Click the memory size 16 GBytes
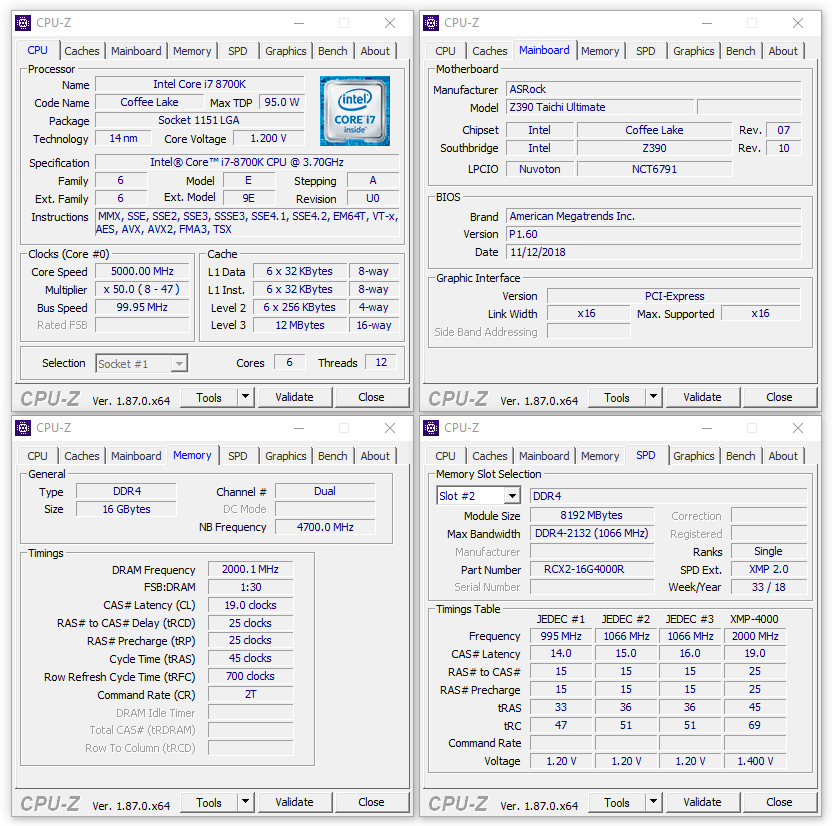The width and height of the screenshot is (832, 826). click(x=126, y=509)
